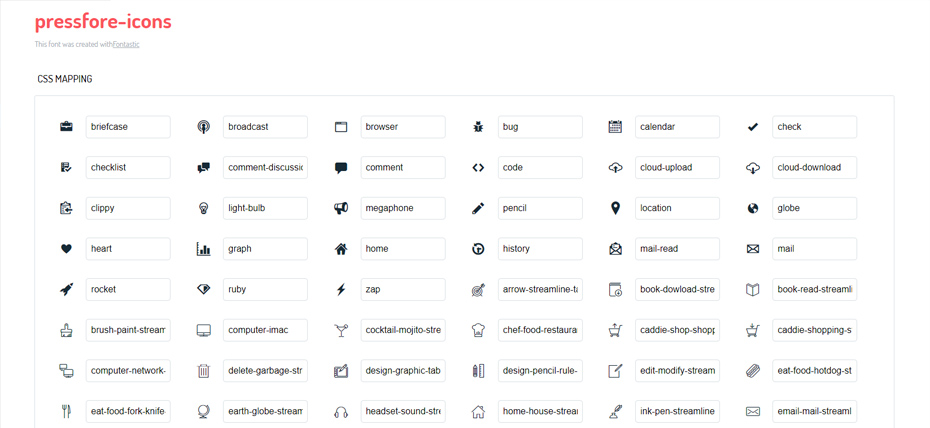The image size is (930, 428).
Task: Click the heart icon
Action: pyautogui.click(x=66, y=249)
